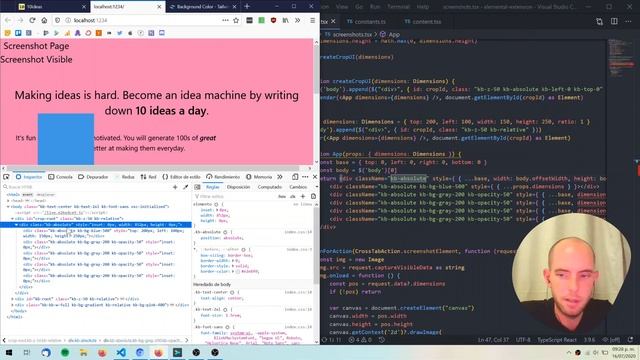Switch to the Computado tab
Image resolution: width=640 pixels, height=360 pixels.
270,187
